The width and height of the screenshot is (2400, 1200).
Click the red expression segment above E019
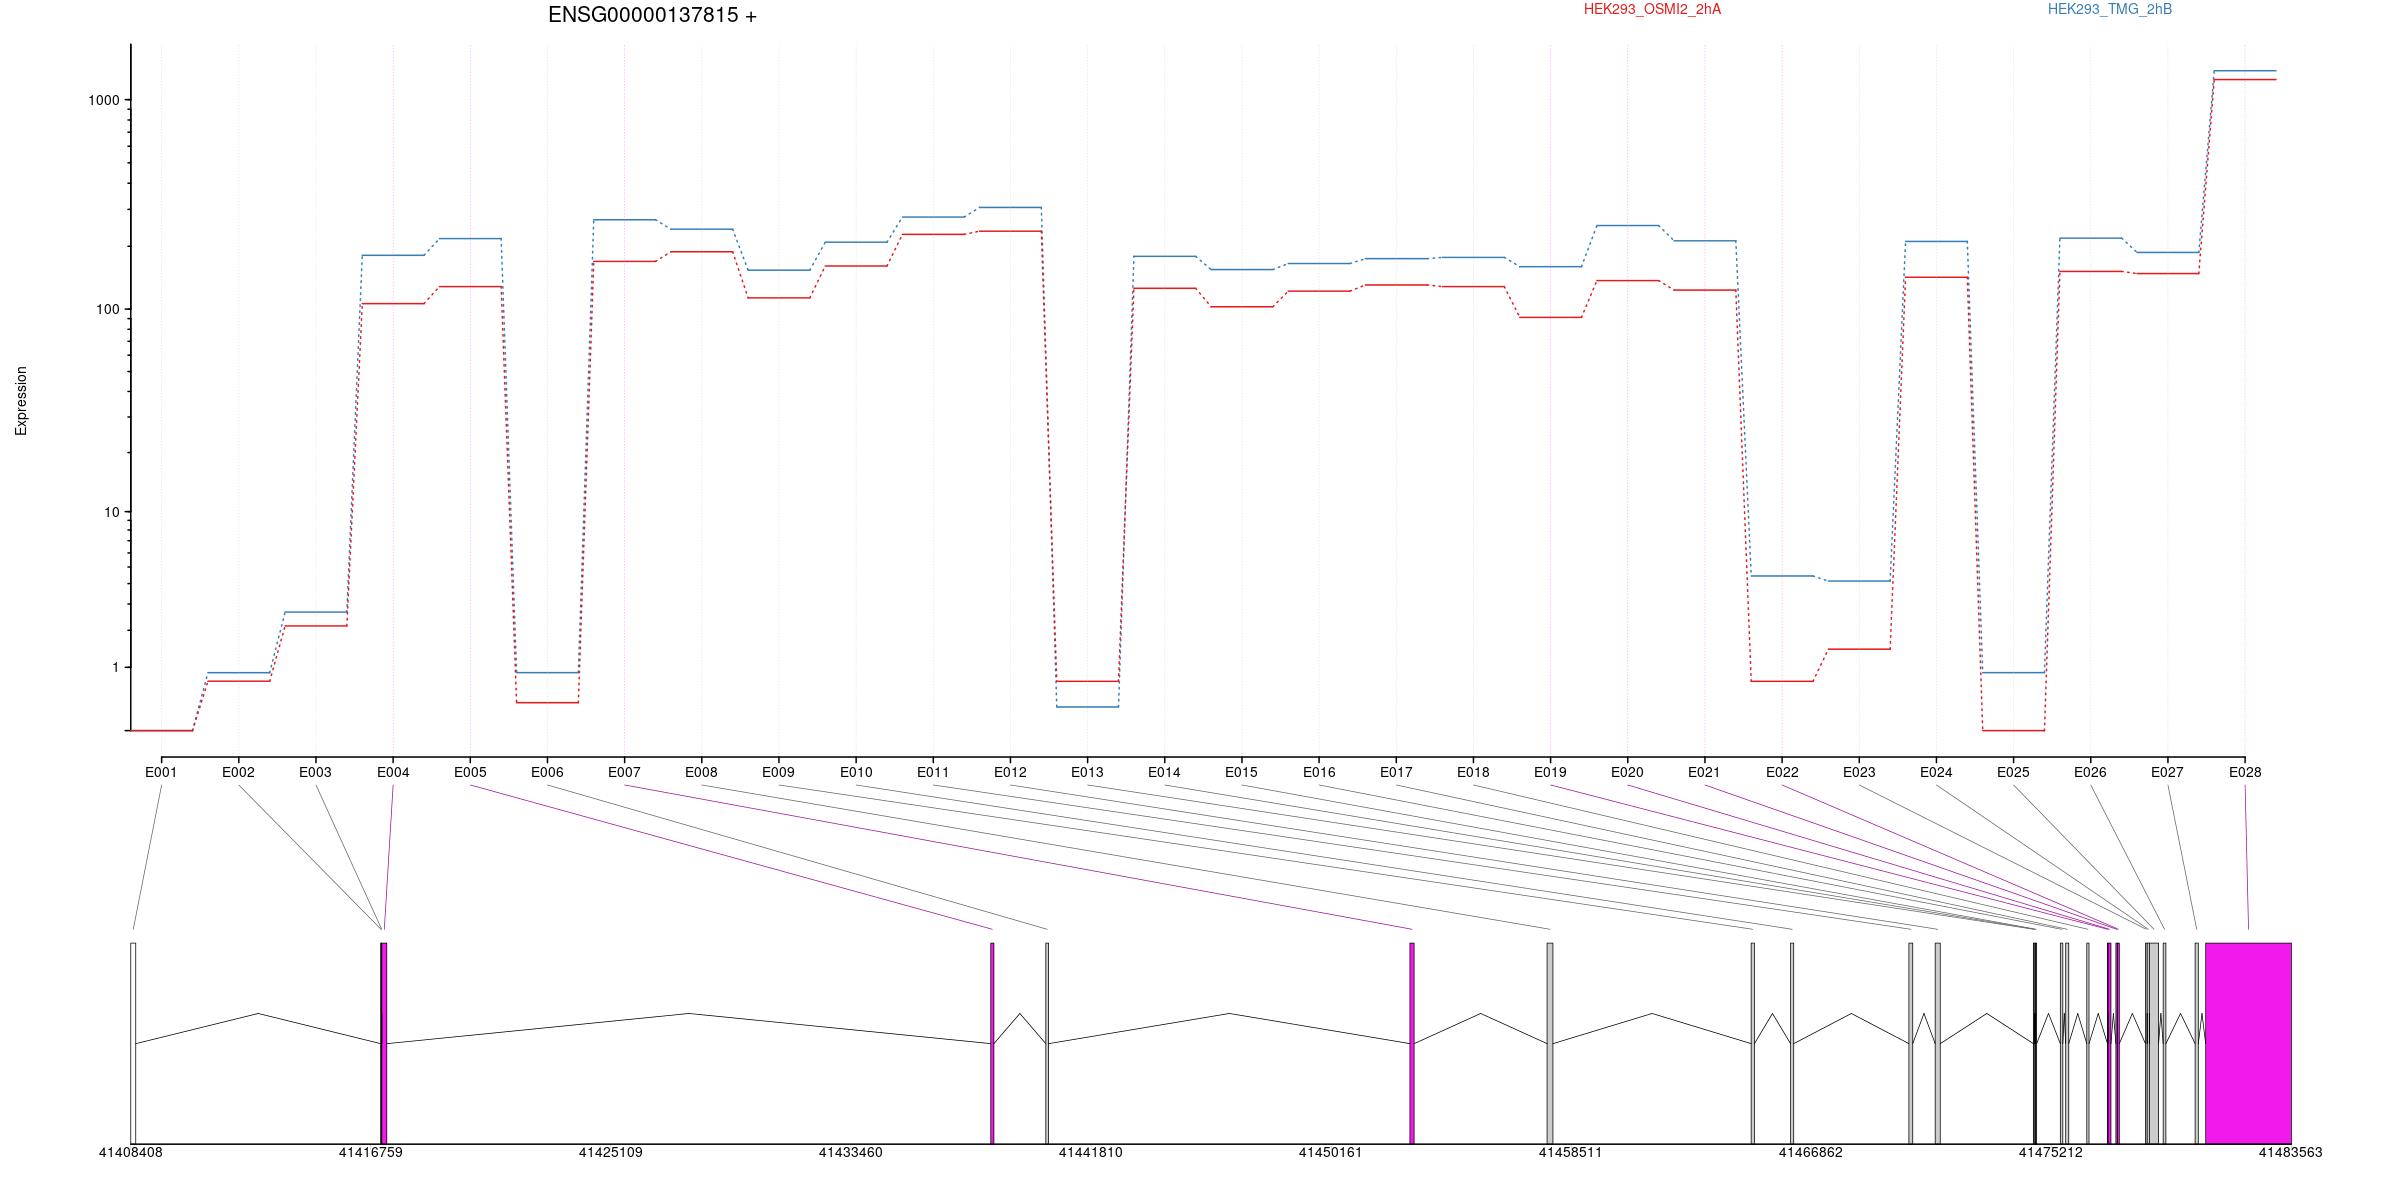coord(1550,317)
